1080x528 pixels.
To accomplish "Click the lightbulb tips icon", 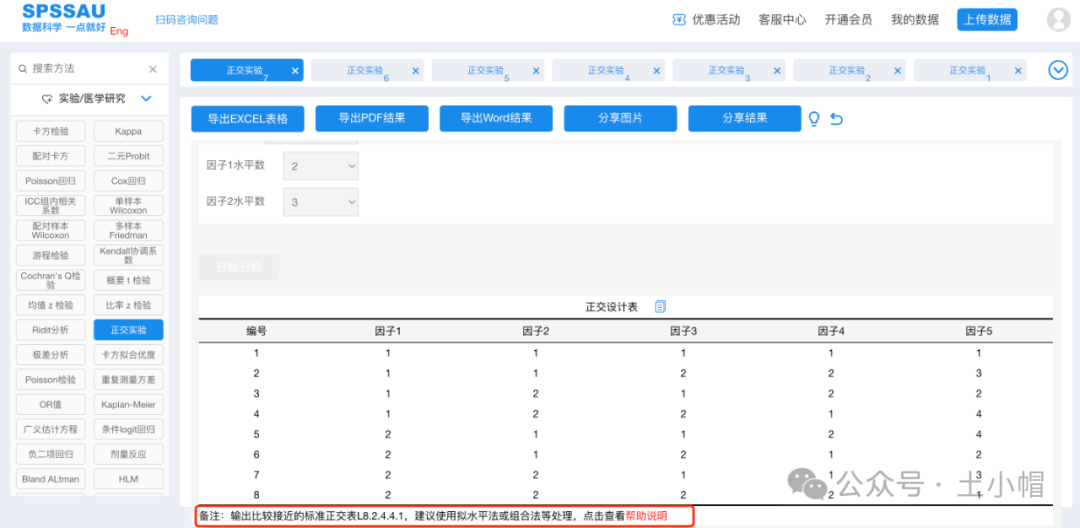I will point(814,119).
